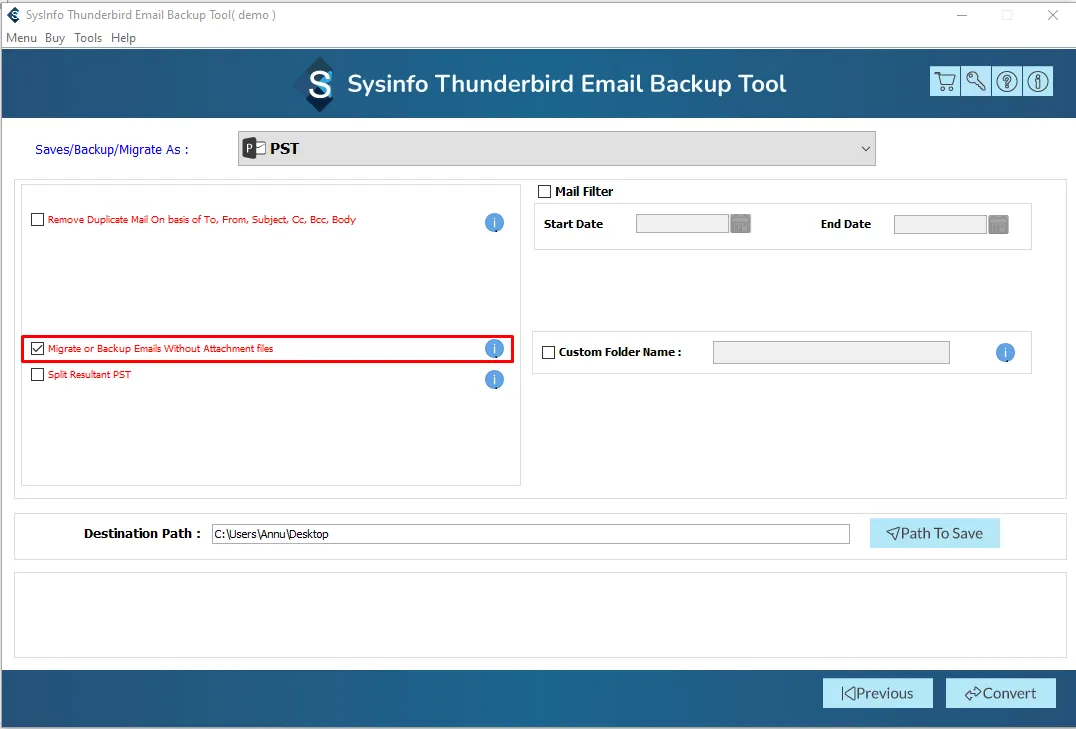Screen dimensions: 1076x729
Task: Expand the Saves/Backup/Migrate As PST dropdown
Action: point(557,148)
